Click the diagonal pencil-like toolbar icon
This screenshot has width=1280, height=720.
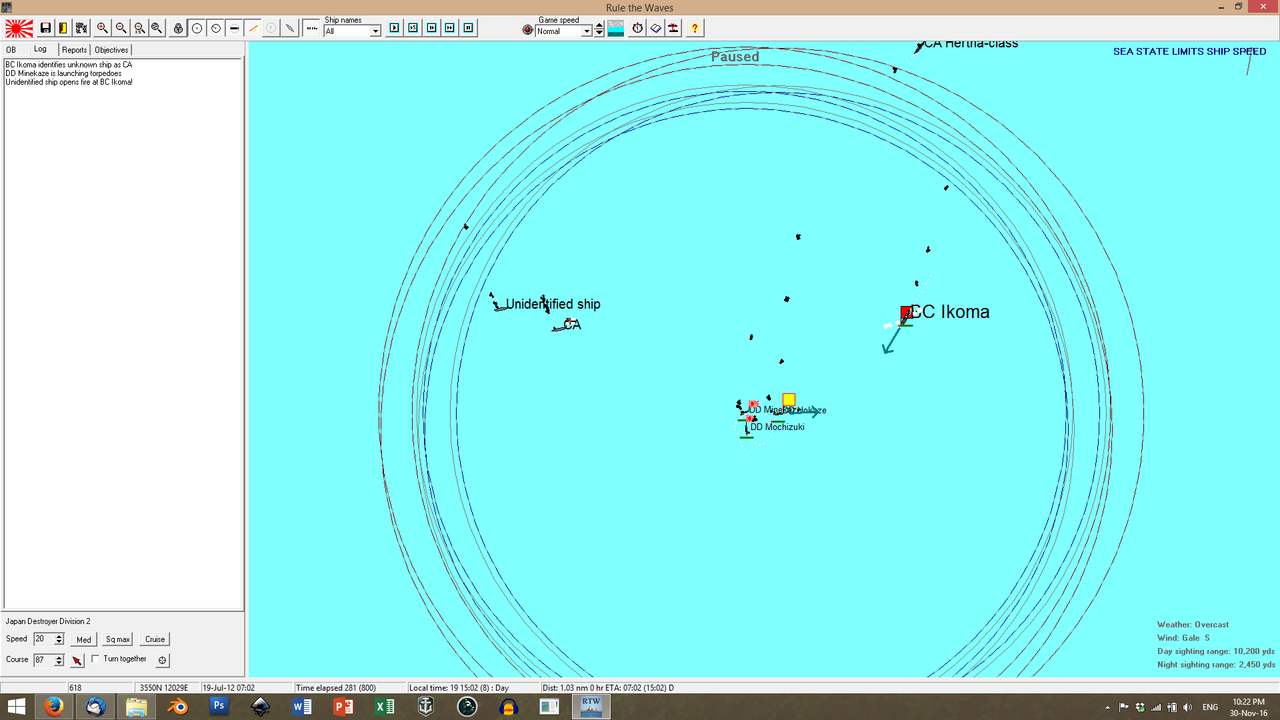tap(290, 28)
